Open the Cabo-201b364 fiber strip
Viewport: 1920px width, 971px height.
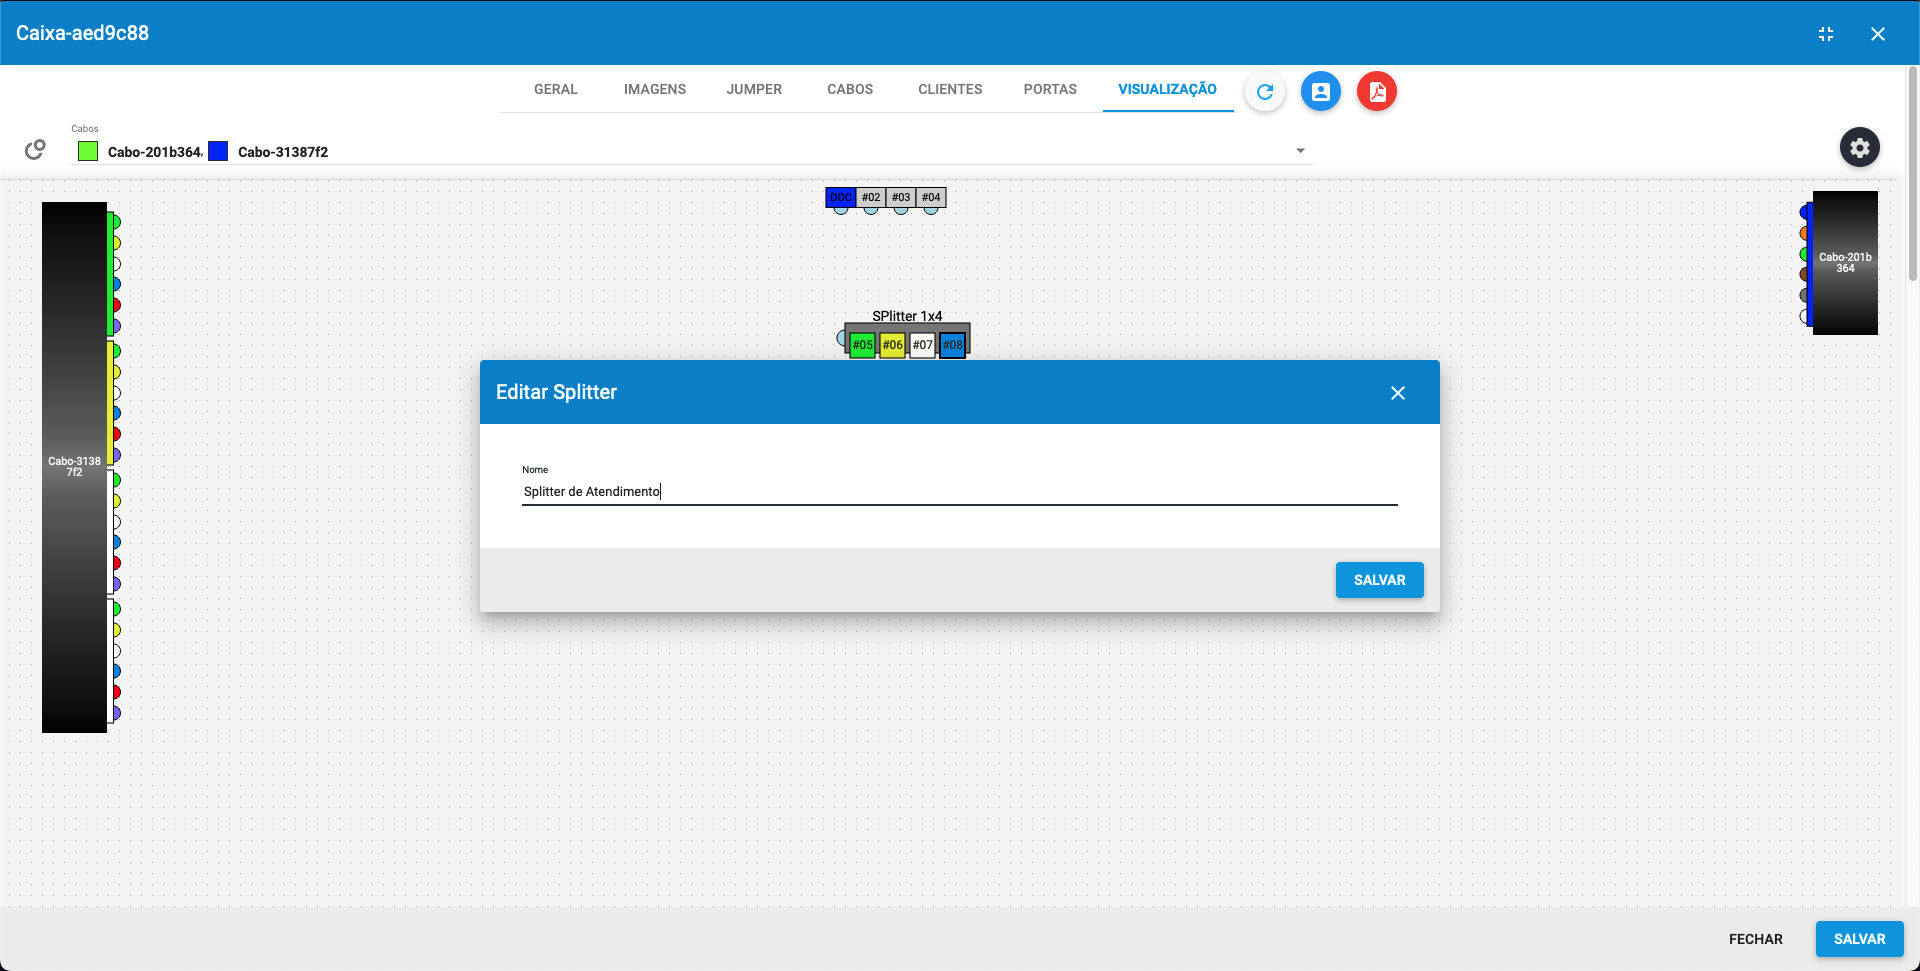(x=1843, y=263)
